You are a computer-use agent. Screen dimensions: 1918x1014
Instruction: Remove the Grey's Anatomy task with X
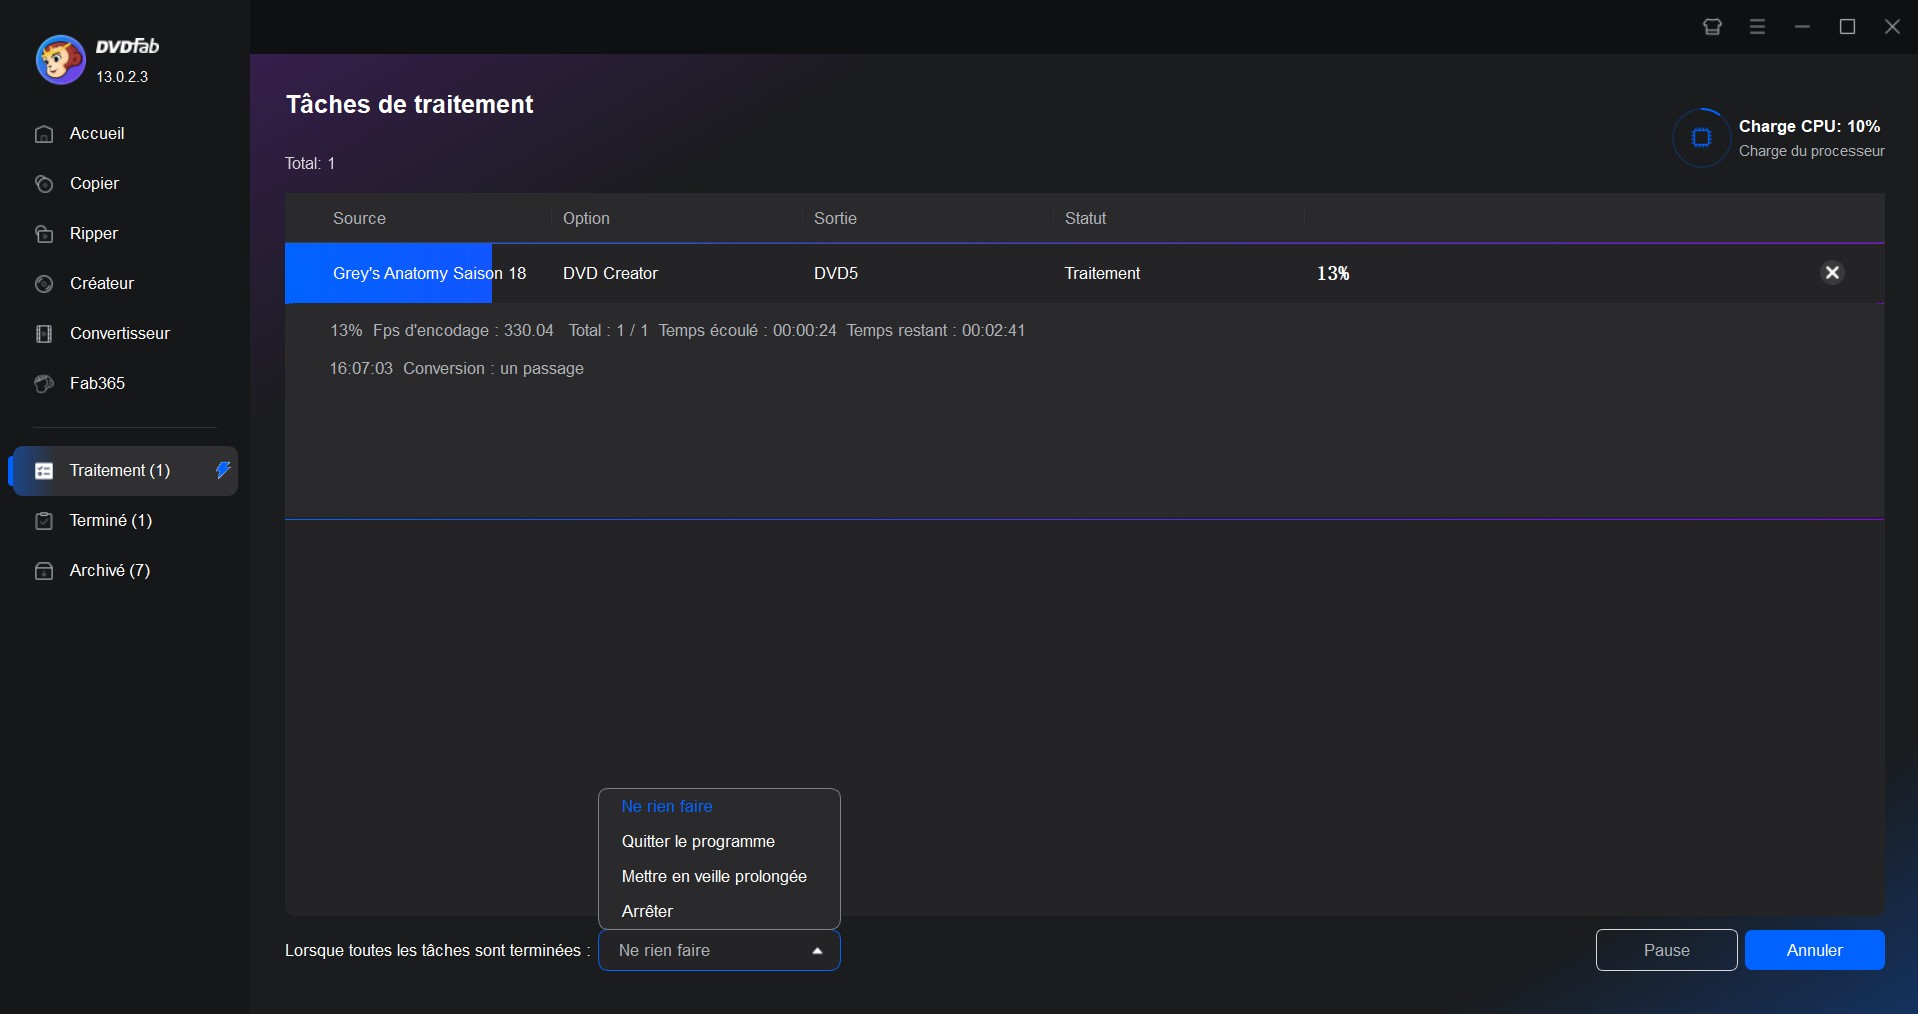(x=1832, y=273)
